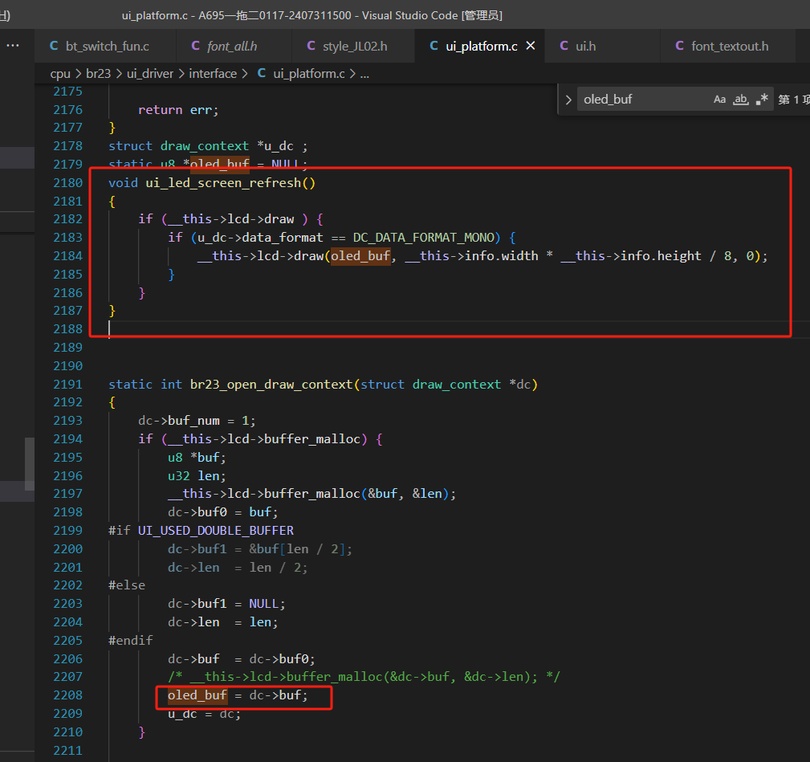The height and width of the screenshot is (762, 810).
Task: Click the #endif preprocessor directive
Action: [x=130, y=641]
